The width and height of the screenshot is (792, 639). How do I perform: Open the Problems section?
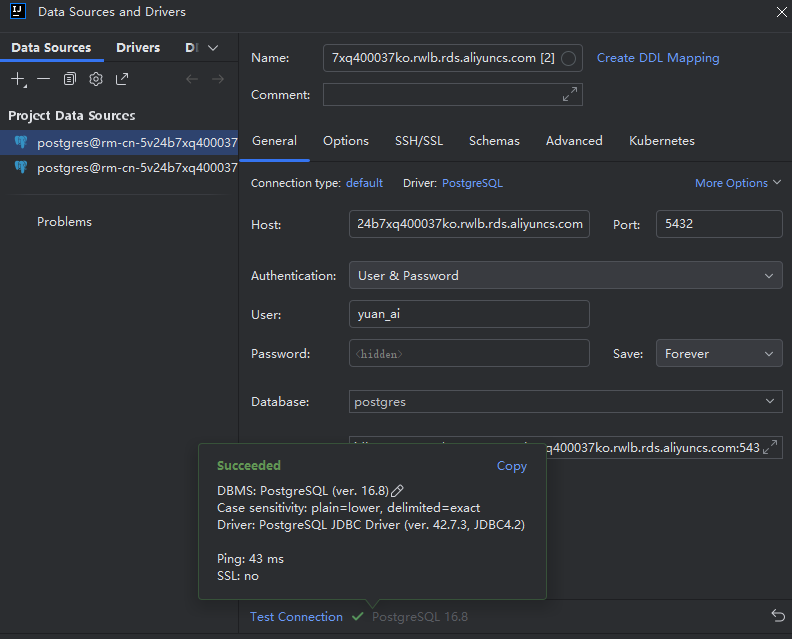coord(64,222)
